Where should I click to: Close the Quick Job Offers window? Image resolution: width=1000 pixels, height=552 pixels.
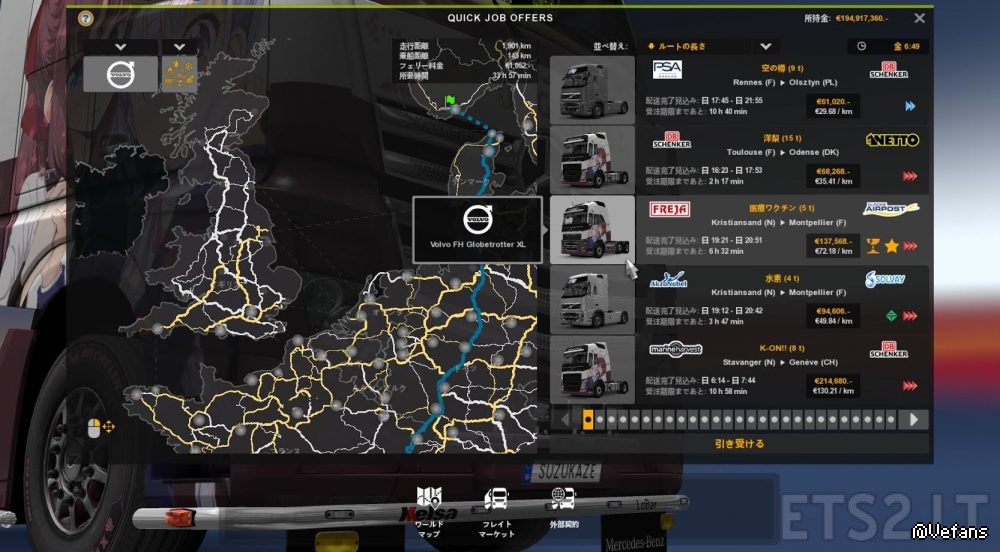pyautogui.click(x=919, y=18)
